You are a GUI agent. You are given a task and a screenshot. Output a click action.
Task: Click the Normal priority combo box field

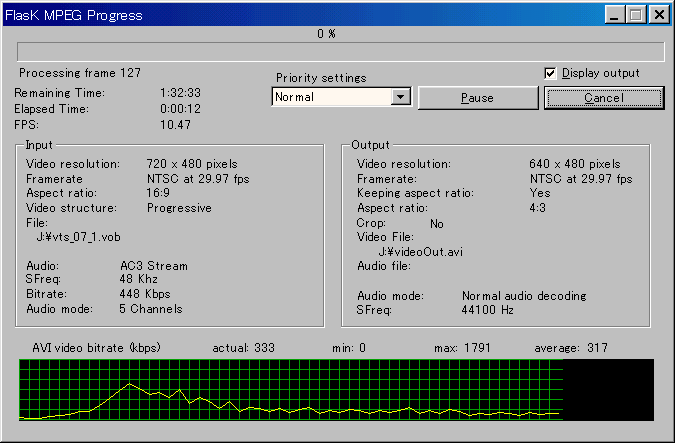coord(331,97)
